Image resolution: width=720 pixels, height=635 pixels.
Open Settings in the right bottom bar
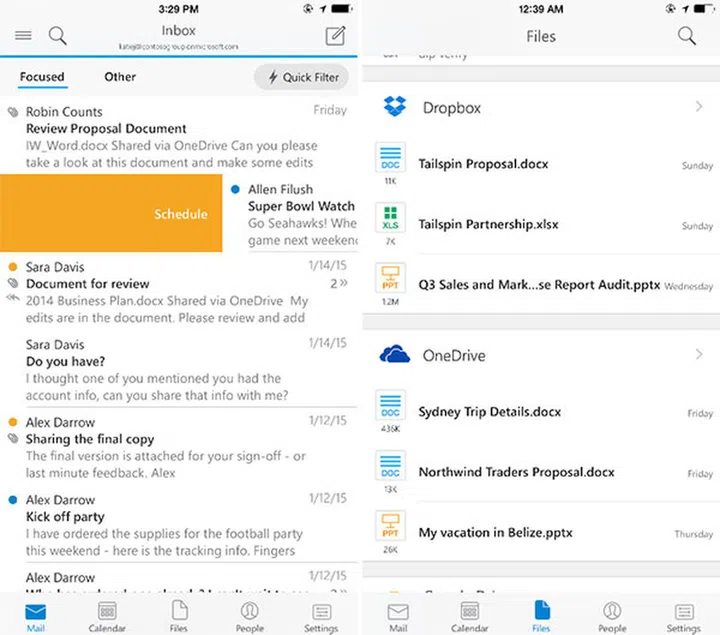click(684, 616)
